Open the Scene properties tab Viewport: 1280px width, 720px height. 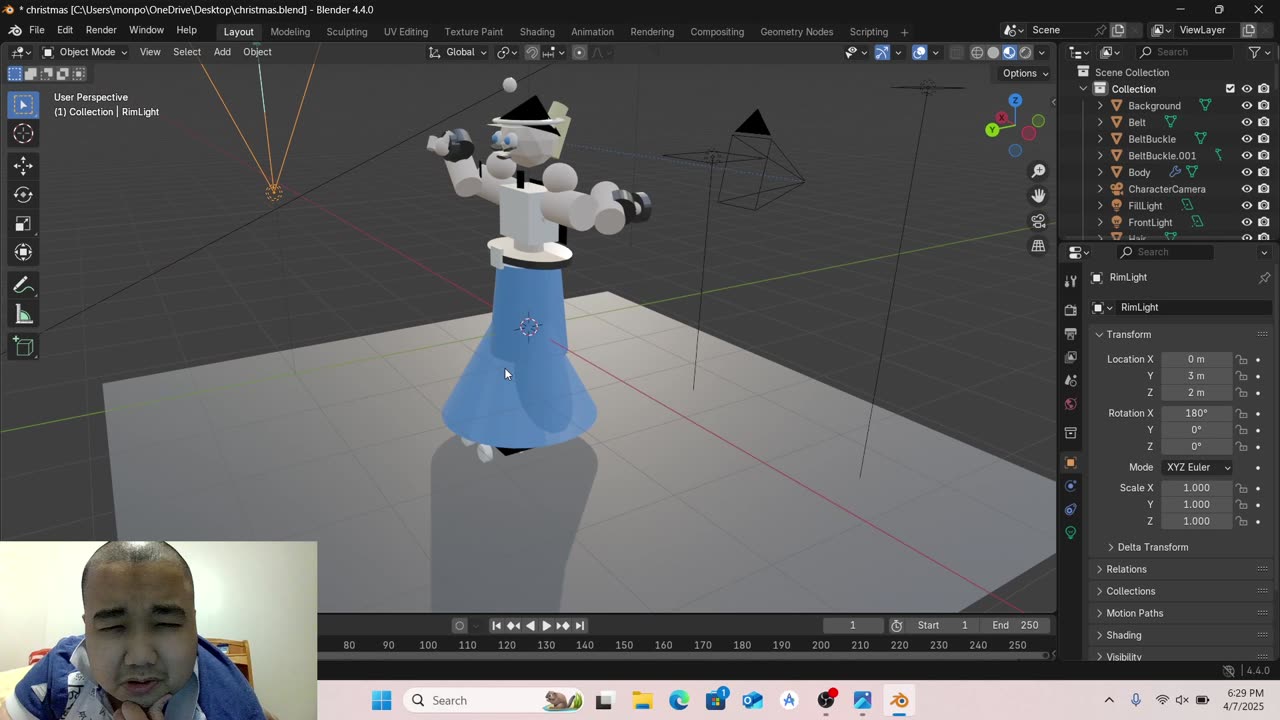tap(1071, 381)
